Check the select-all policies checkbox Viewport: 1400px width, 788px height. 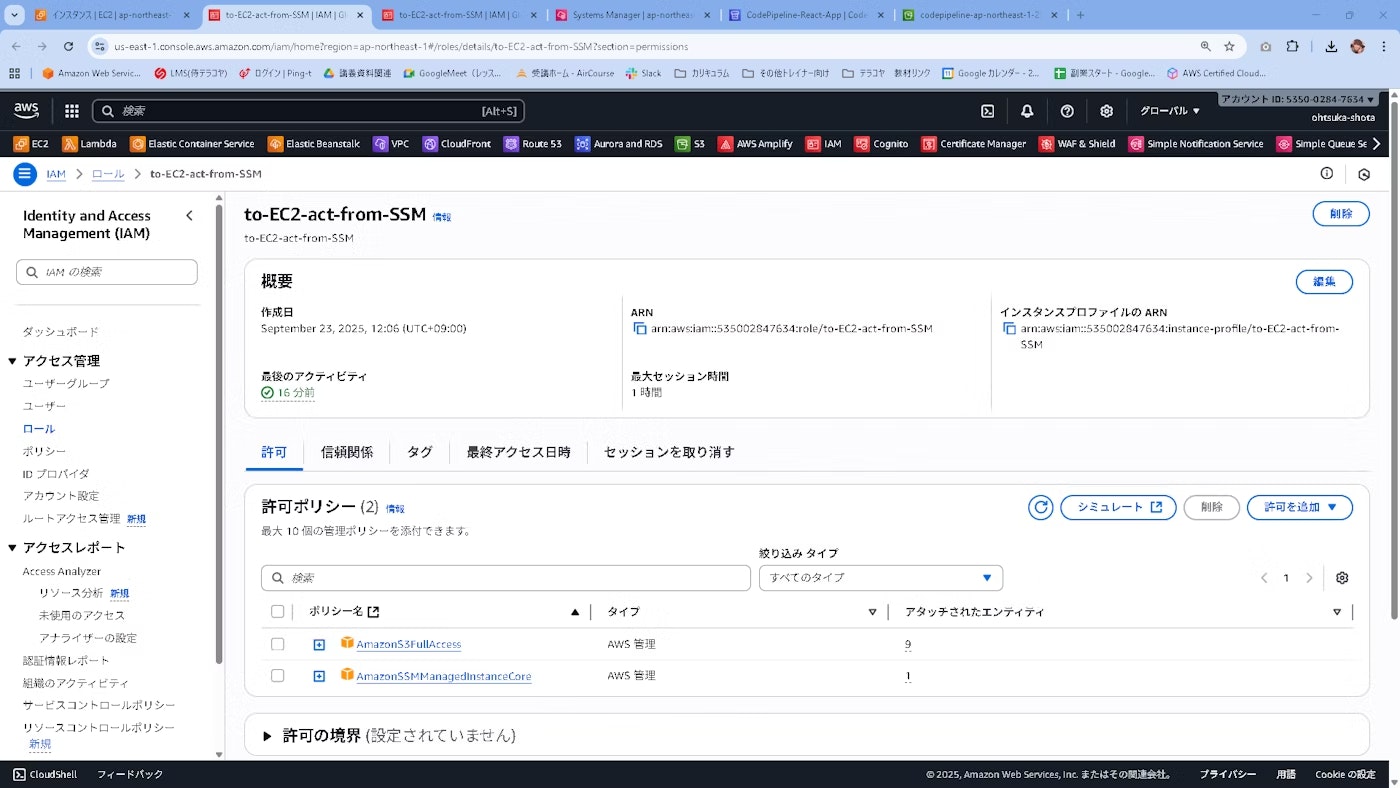[277, 611]
